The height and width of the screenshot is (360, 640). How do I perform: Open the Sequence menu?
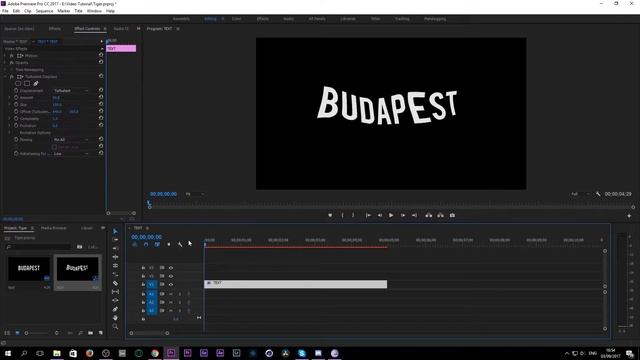point(44,11)
